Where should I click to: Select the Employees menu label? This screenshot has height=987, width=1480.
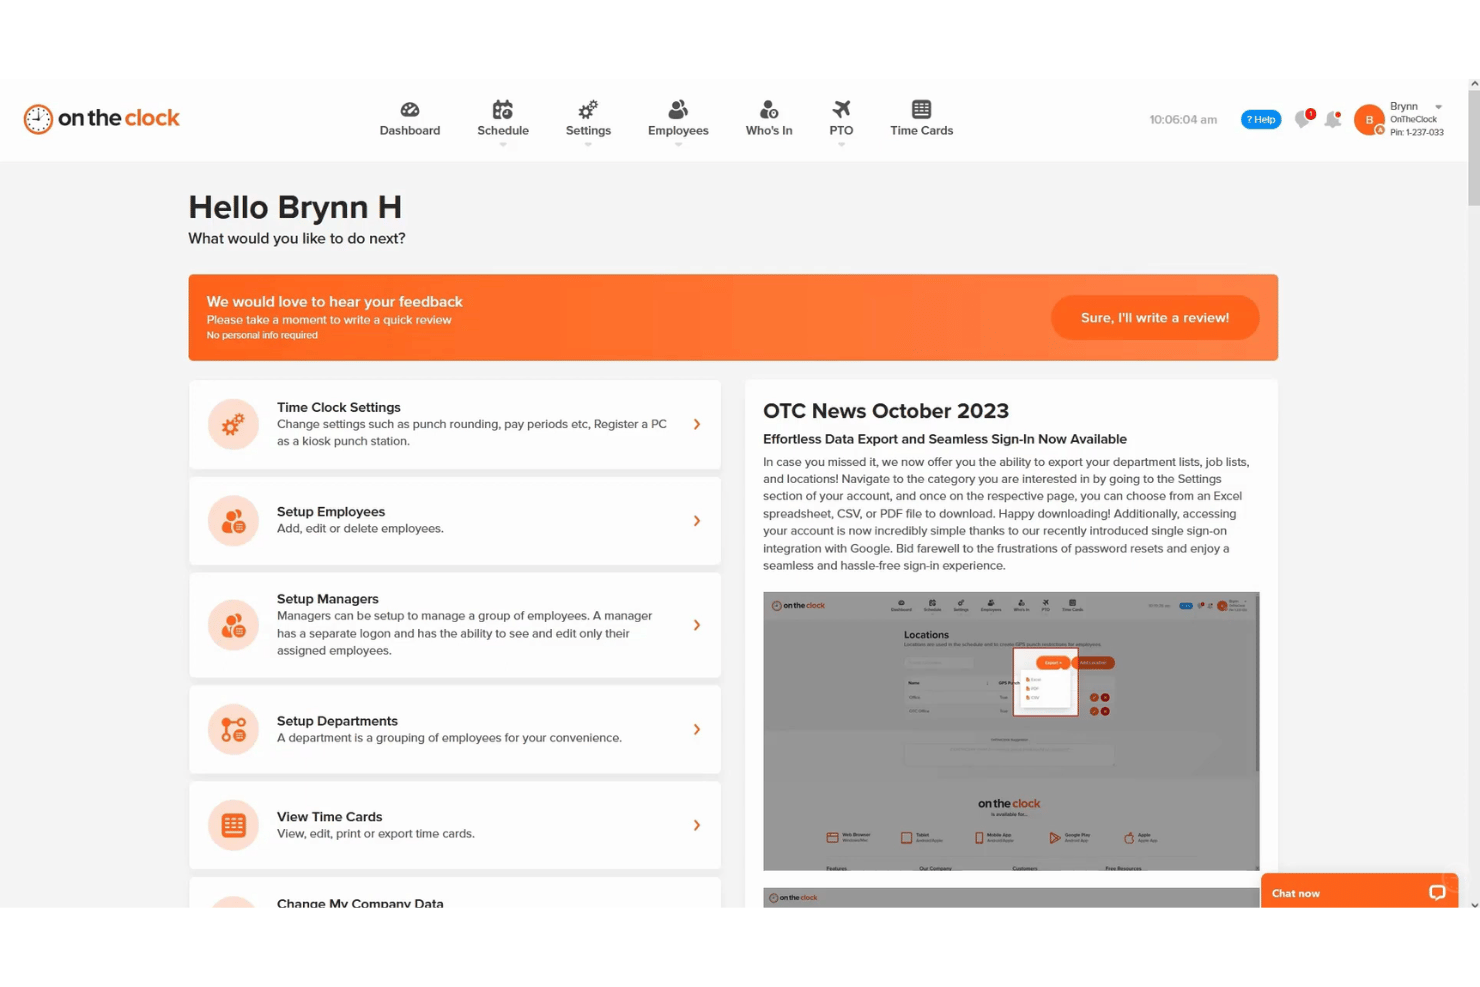[678, 131]
